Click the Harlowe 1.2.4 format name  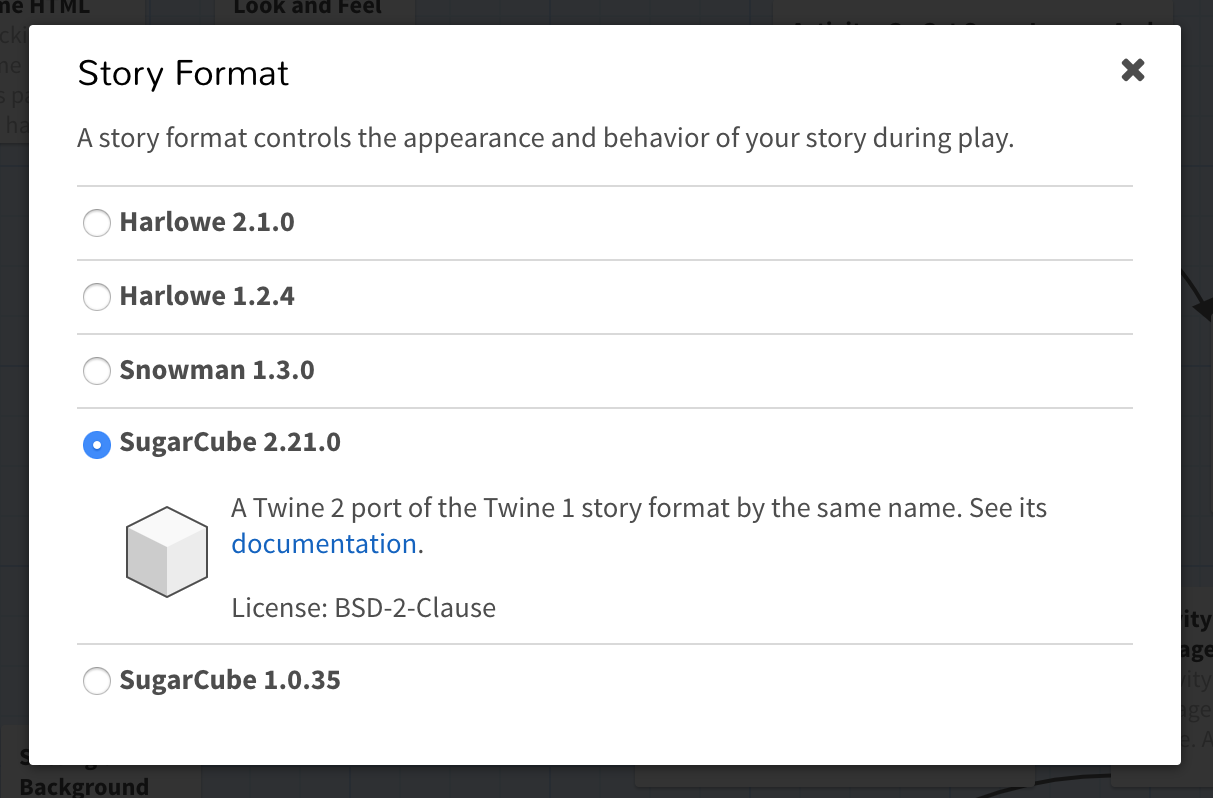click(x=207, y=296)
